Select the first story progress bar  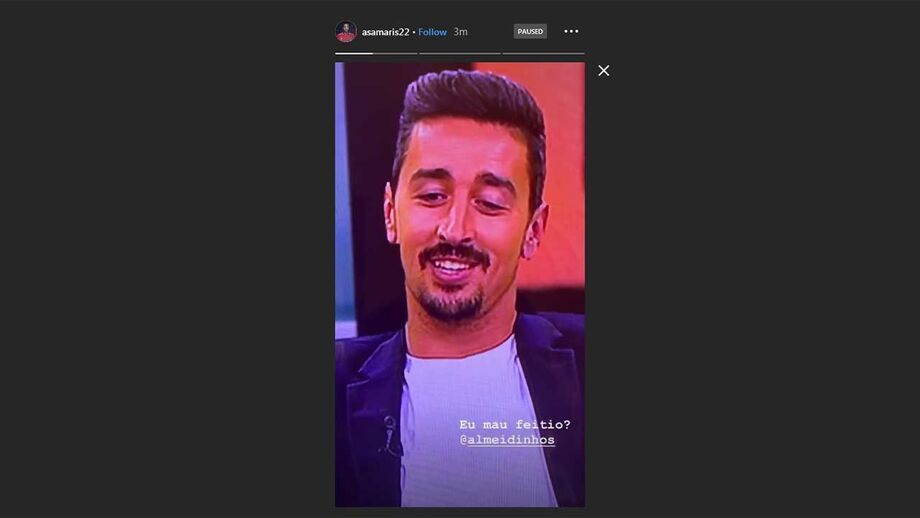pos(376,53)
